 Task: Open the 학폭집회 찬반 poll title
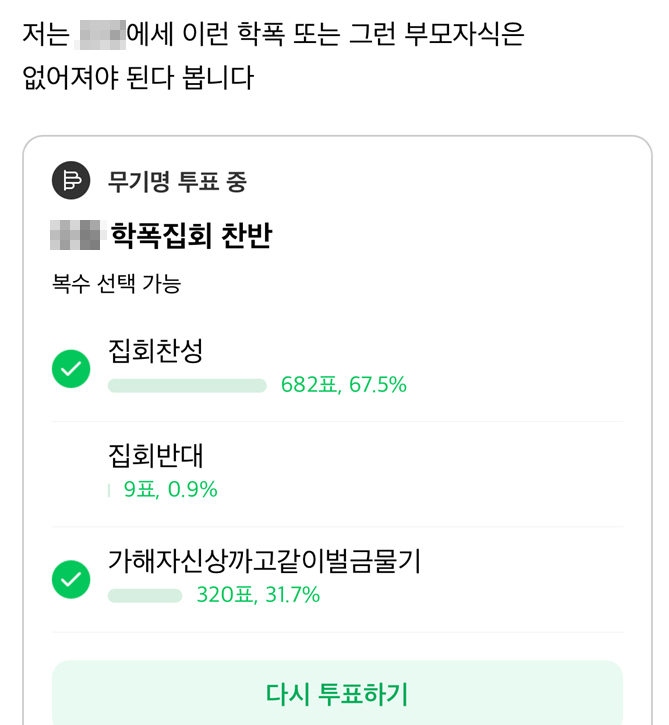tap(191, 236)
